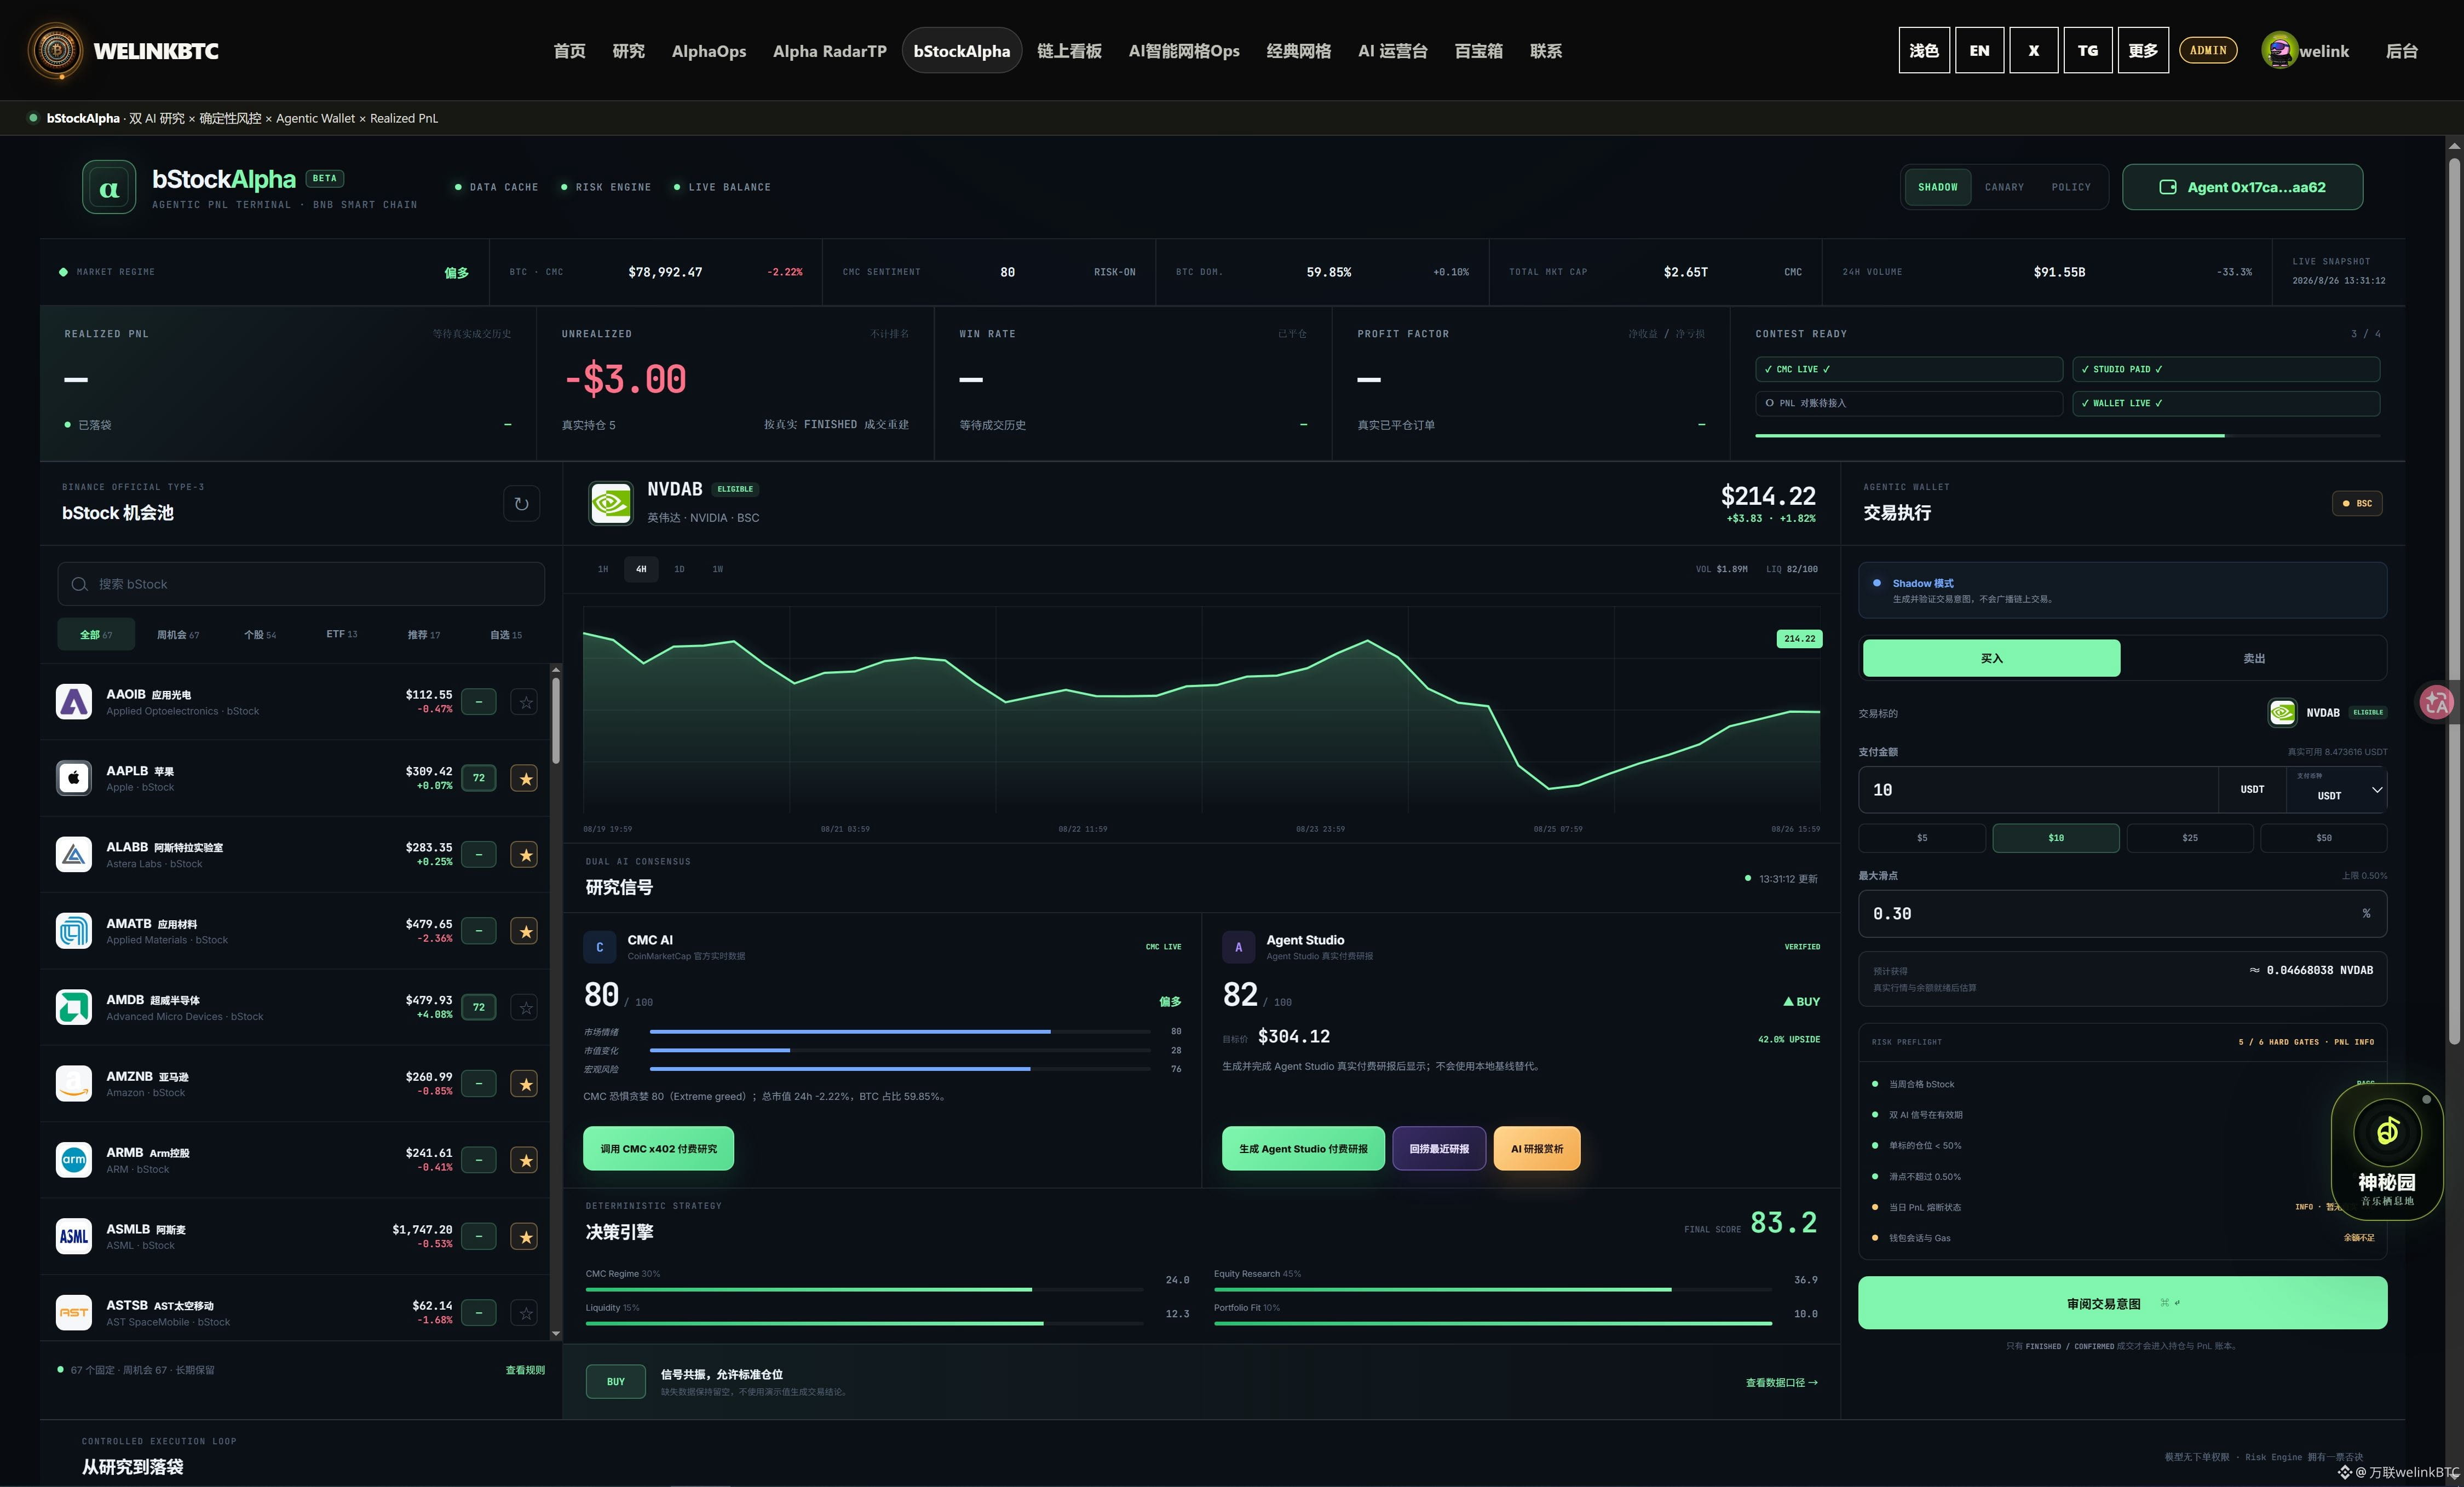Screen dimensions: 2464x1487
Task: Filter list by 个股 tab
Action: (x=260, y=634)
